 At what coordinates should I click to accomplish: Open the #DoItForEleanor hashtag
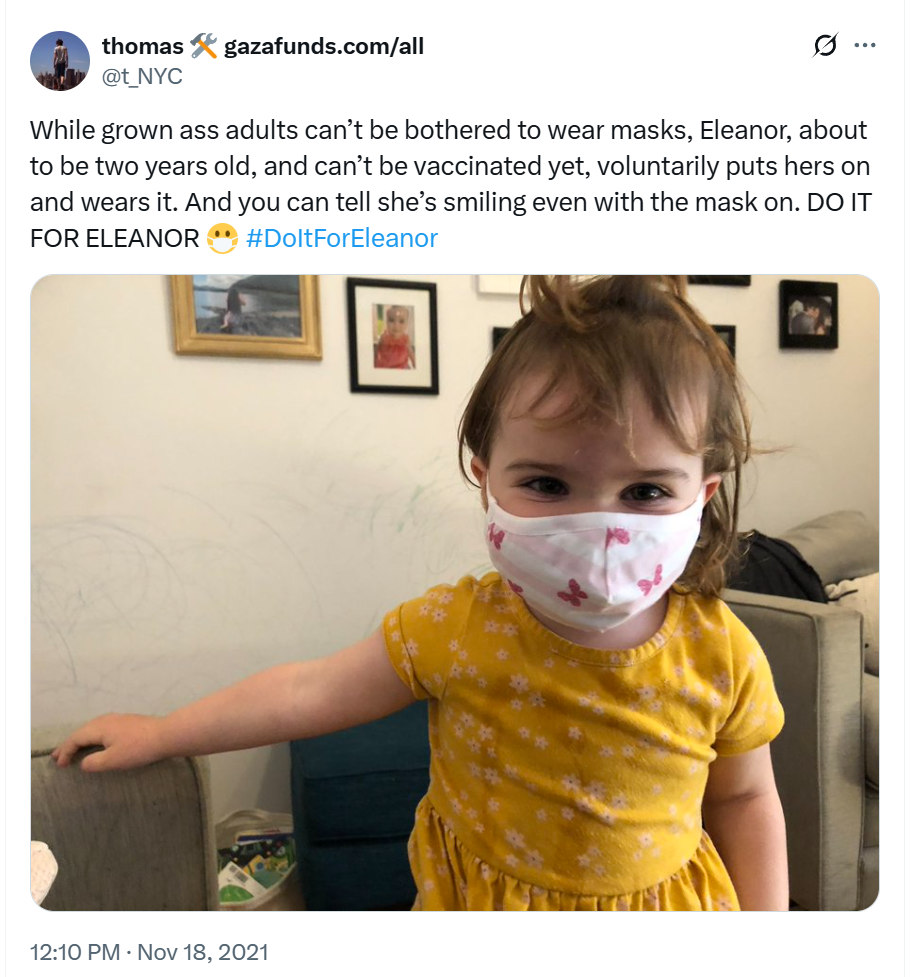click(341, 240)
